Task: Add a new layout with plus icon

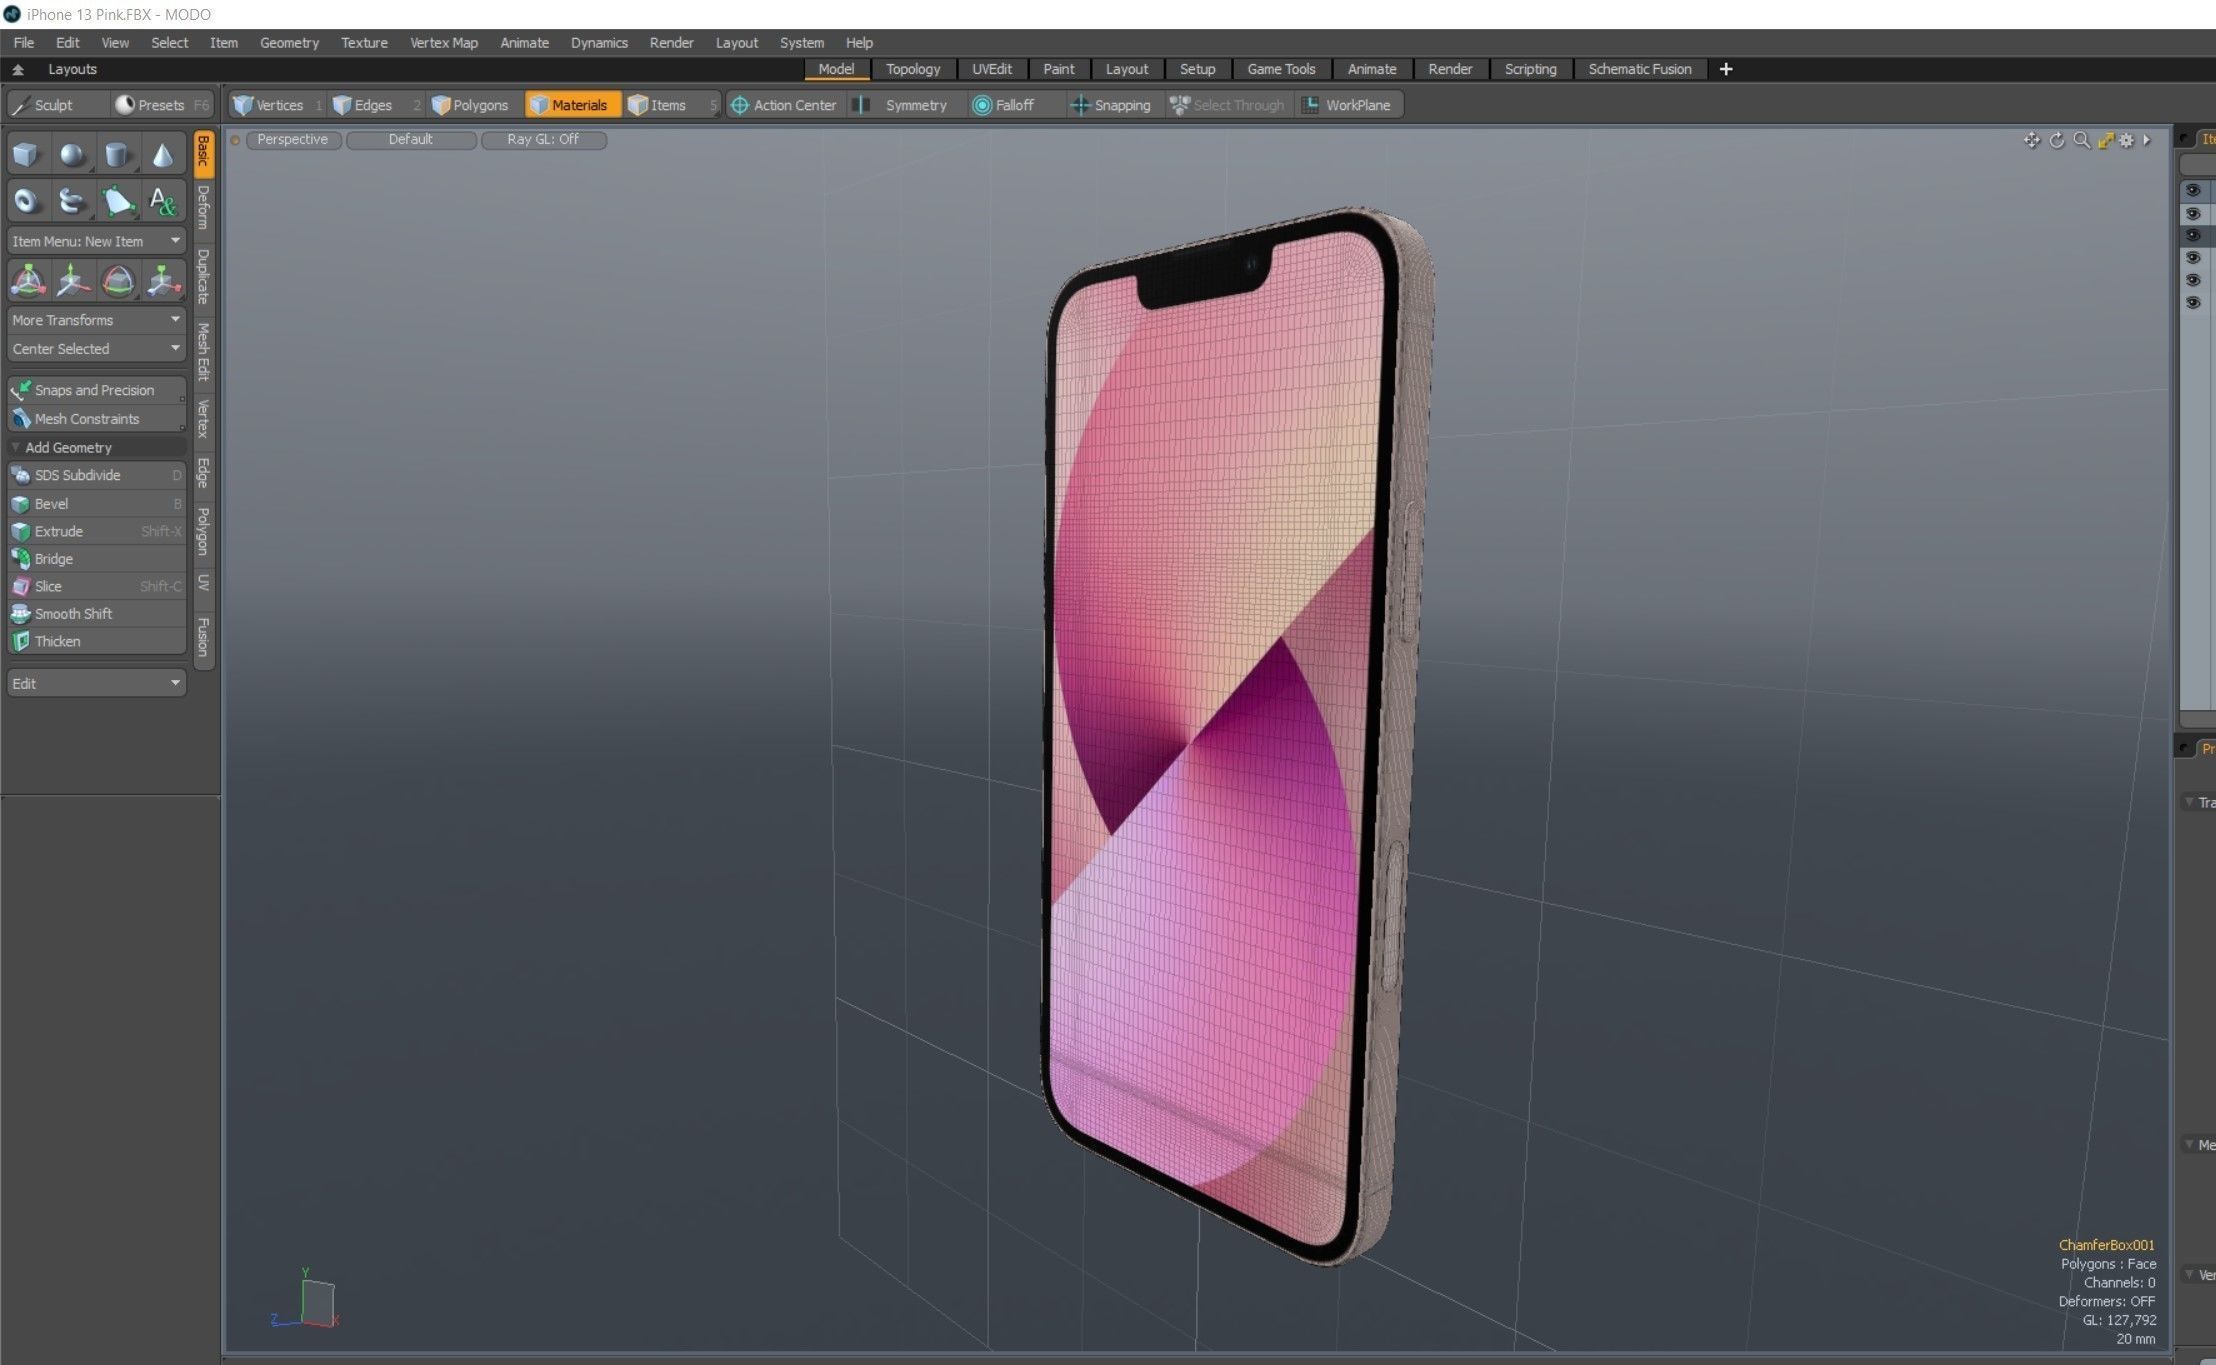Action: 1726,69
